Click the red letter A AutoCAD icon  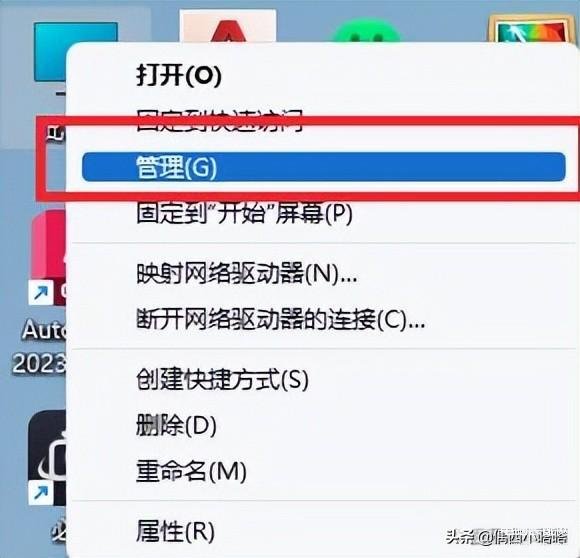(228, 26)
